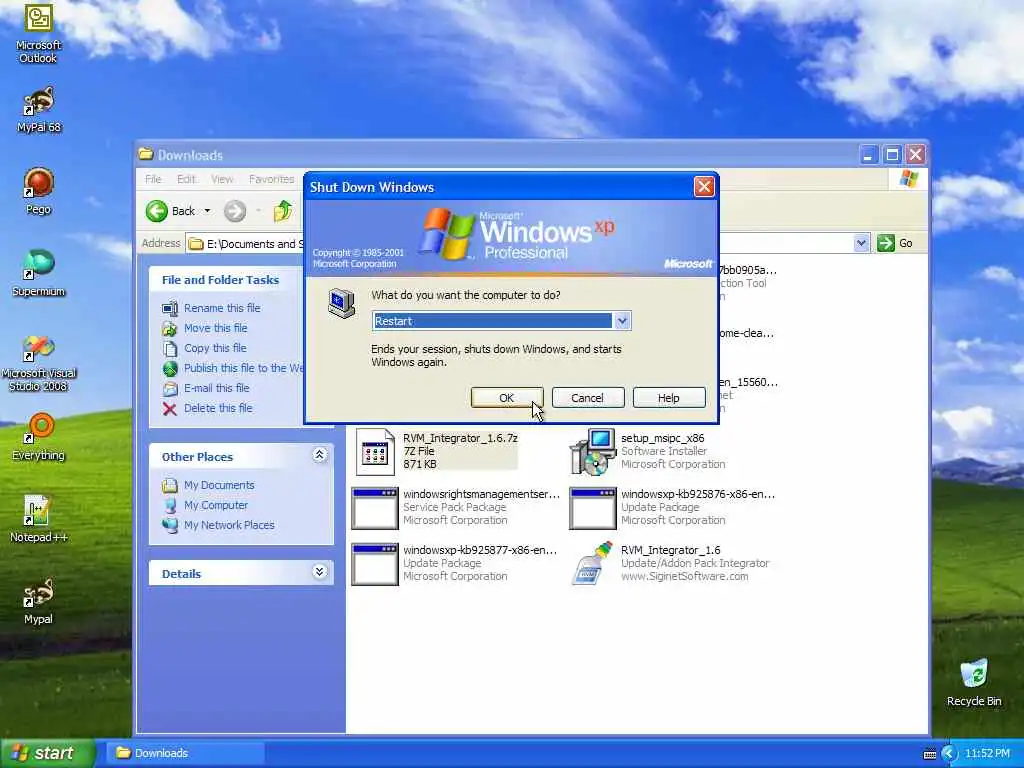The height and width of the screenshot is (768, 1024).
Task: Select windowsxp-kb925876-x86-en update icon
Action: pos(592,507)
